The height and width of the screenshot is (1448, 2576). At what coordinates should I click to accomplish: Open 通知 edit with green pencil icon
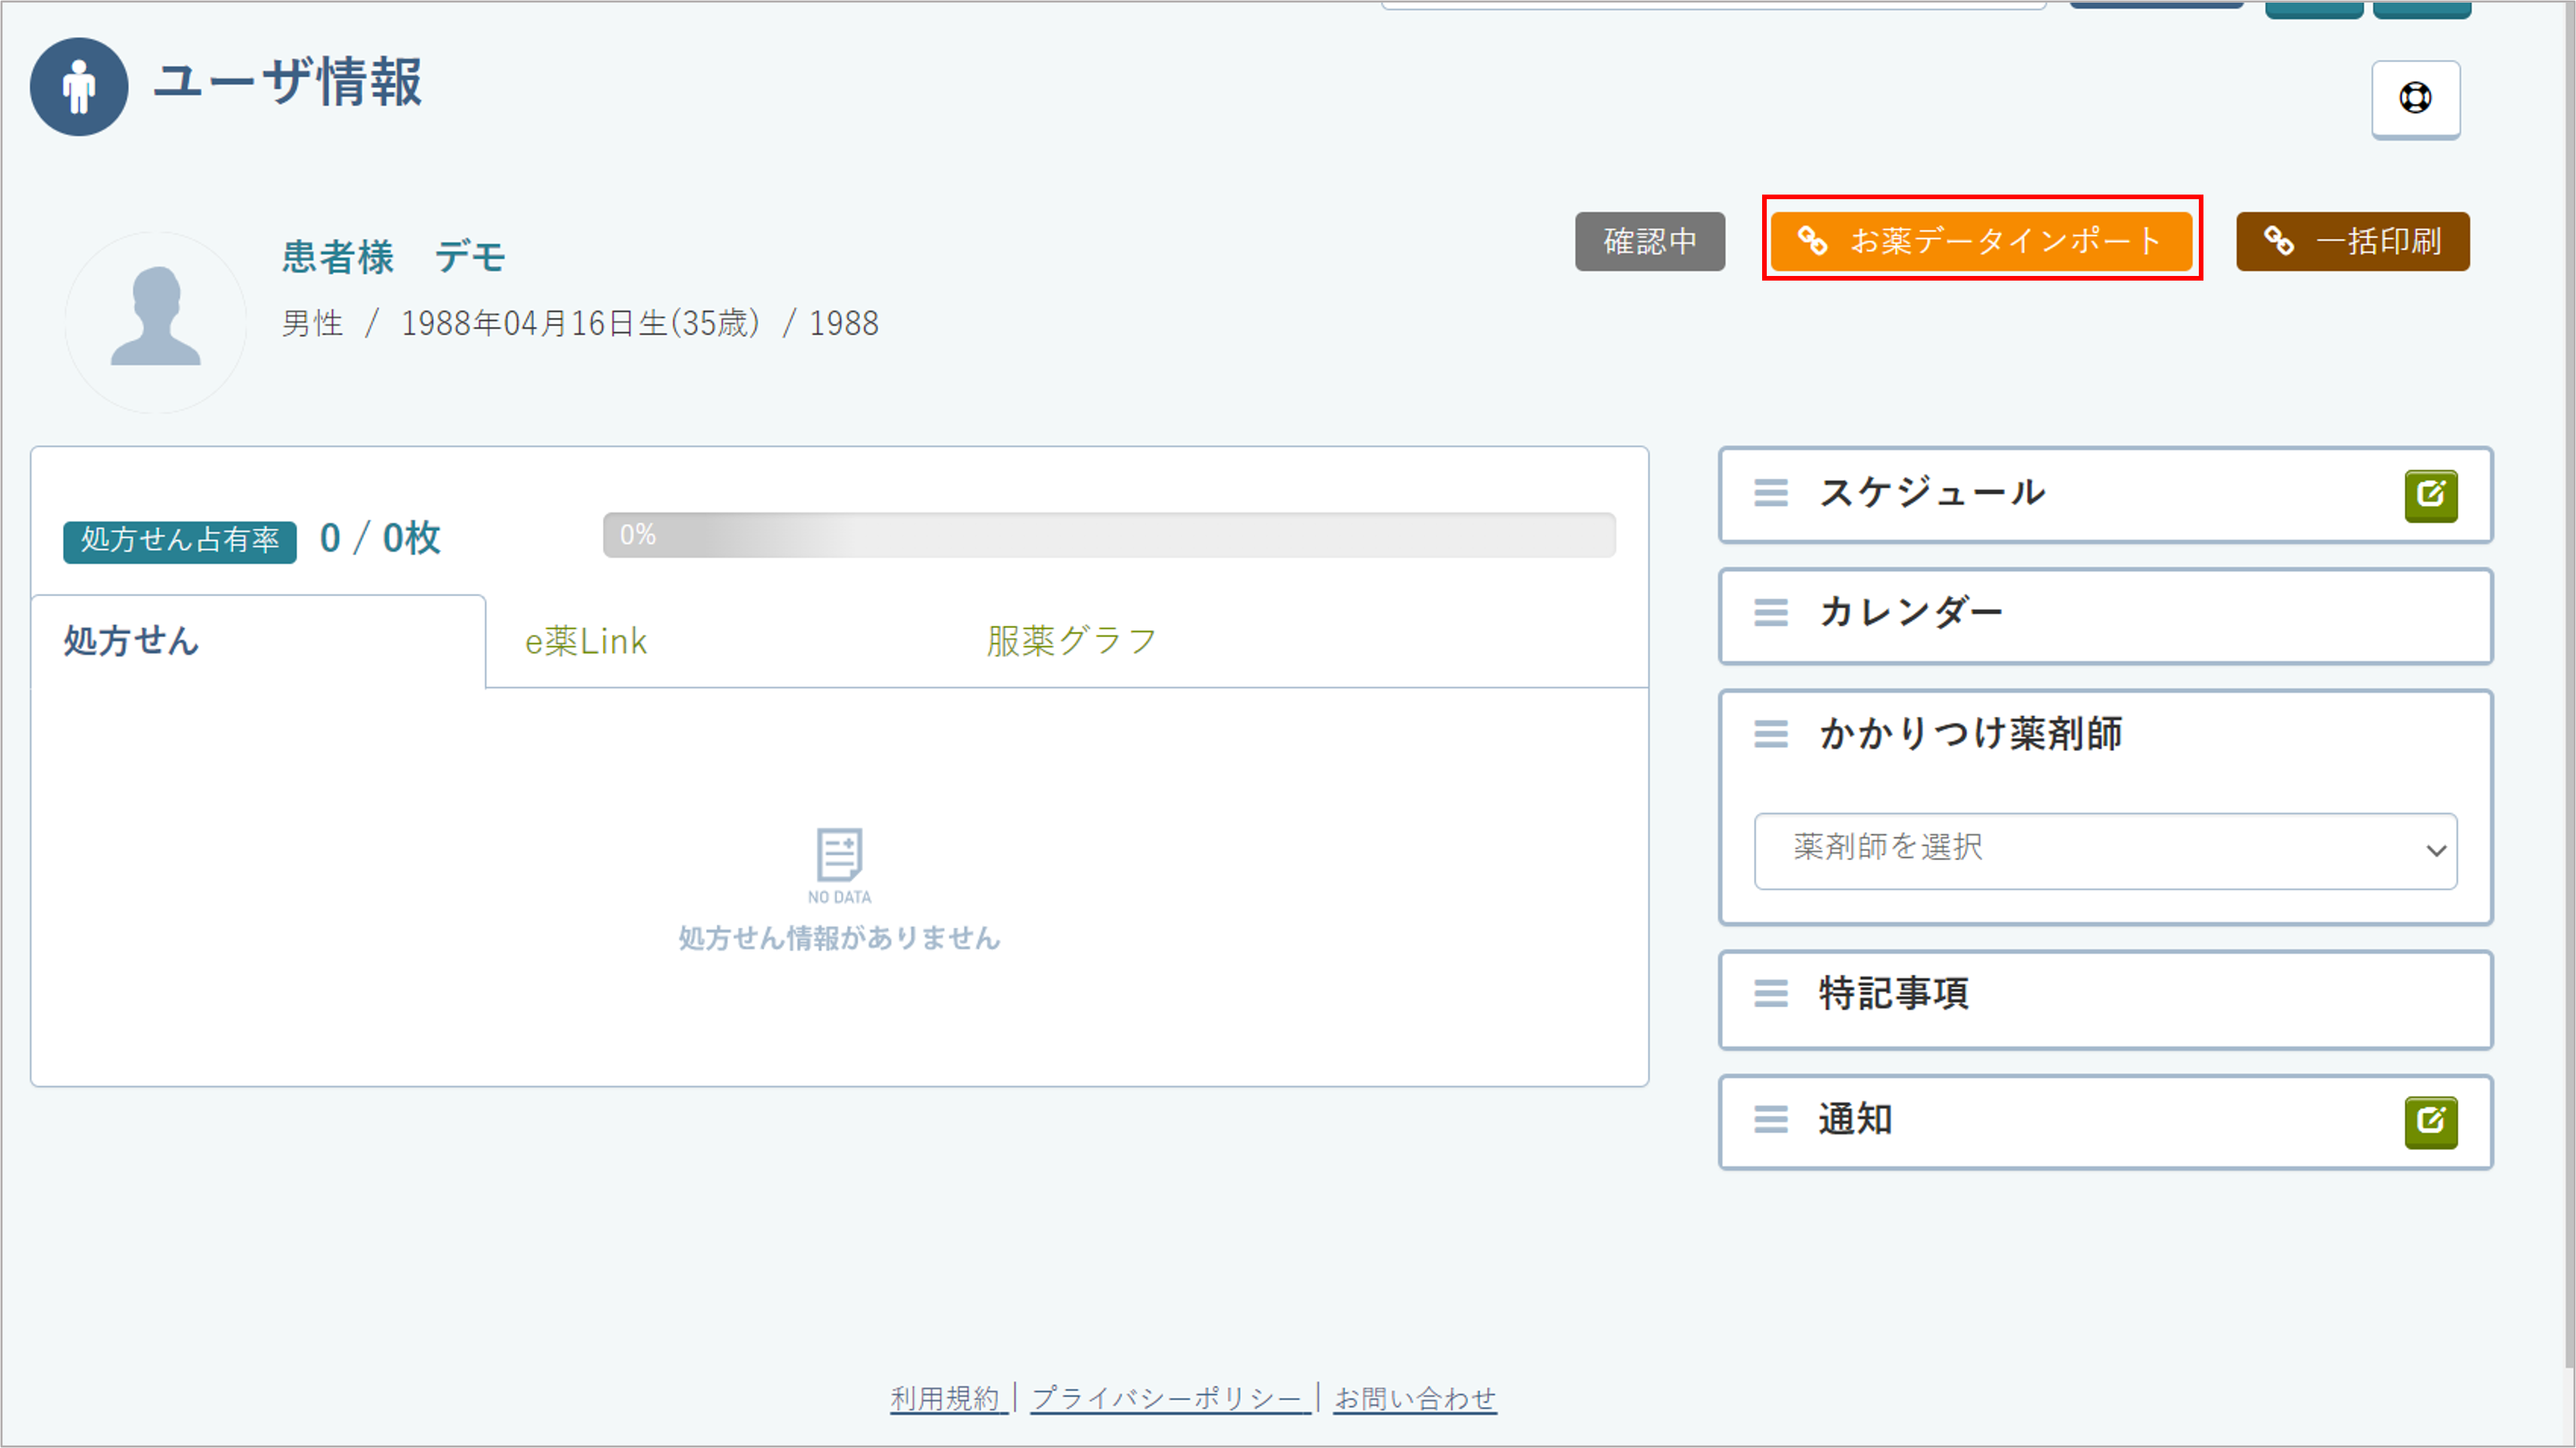2430,1122
